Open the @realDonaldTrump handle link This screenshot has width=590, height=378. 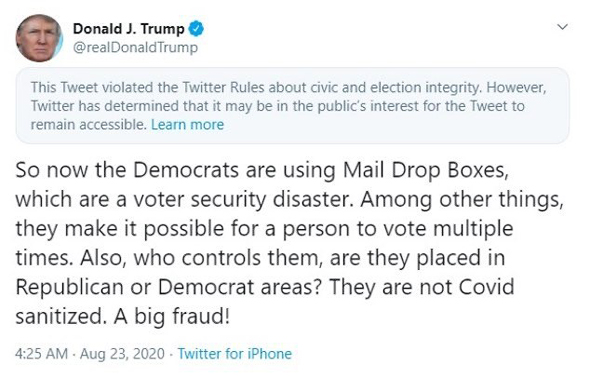click(x=135, y=48)
